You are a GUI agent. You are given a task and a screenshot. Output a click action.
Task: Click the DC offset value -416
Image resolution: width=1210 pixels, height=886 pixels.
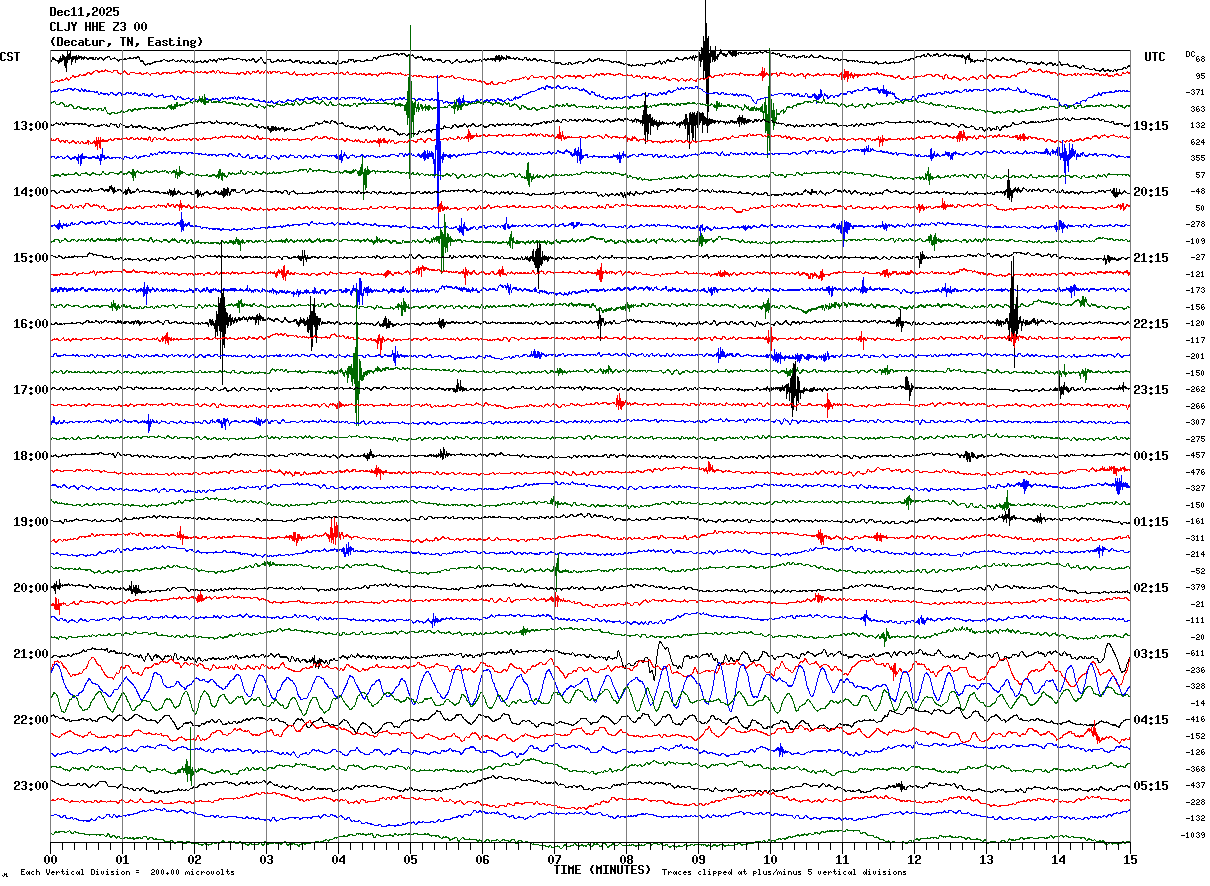pyautogui.click(x=1196, y=720)
